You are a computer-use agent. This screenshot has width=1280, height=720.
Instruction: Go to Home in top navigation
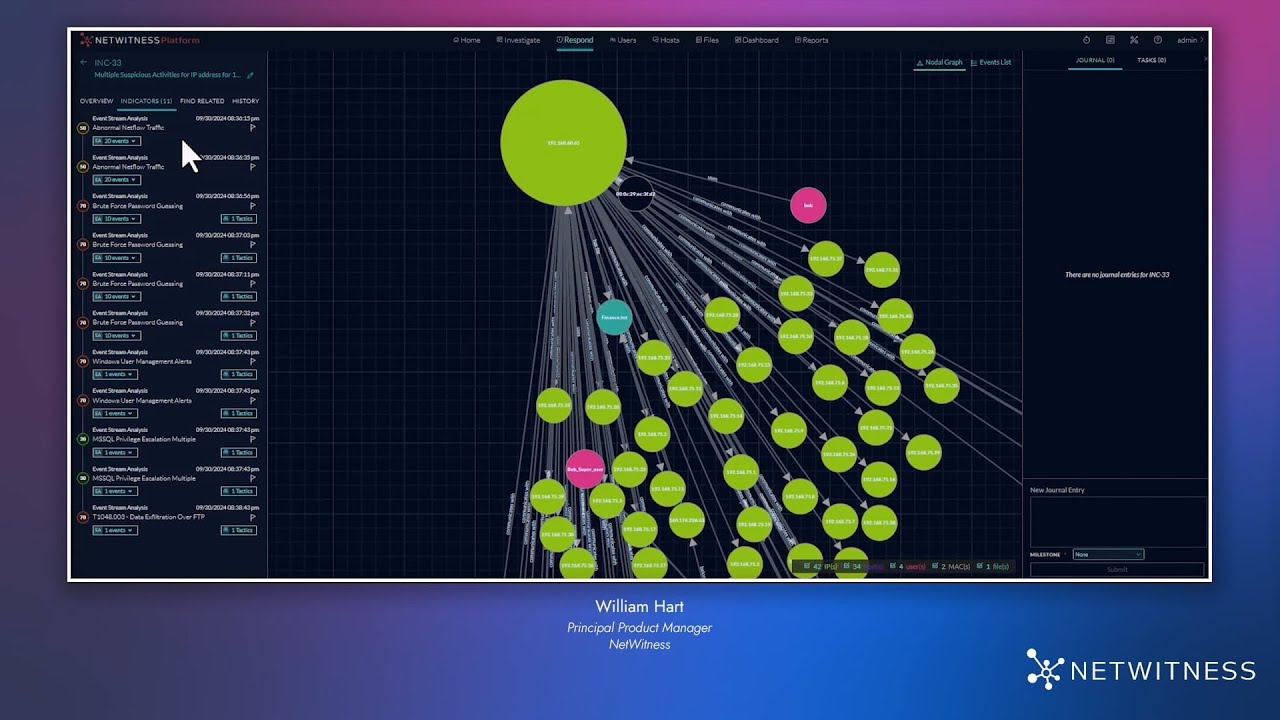[466, 40]
